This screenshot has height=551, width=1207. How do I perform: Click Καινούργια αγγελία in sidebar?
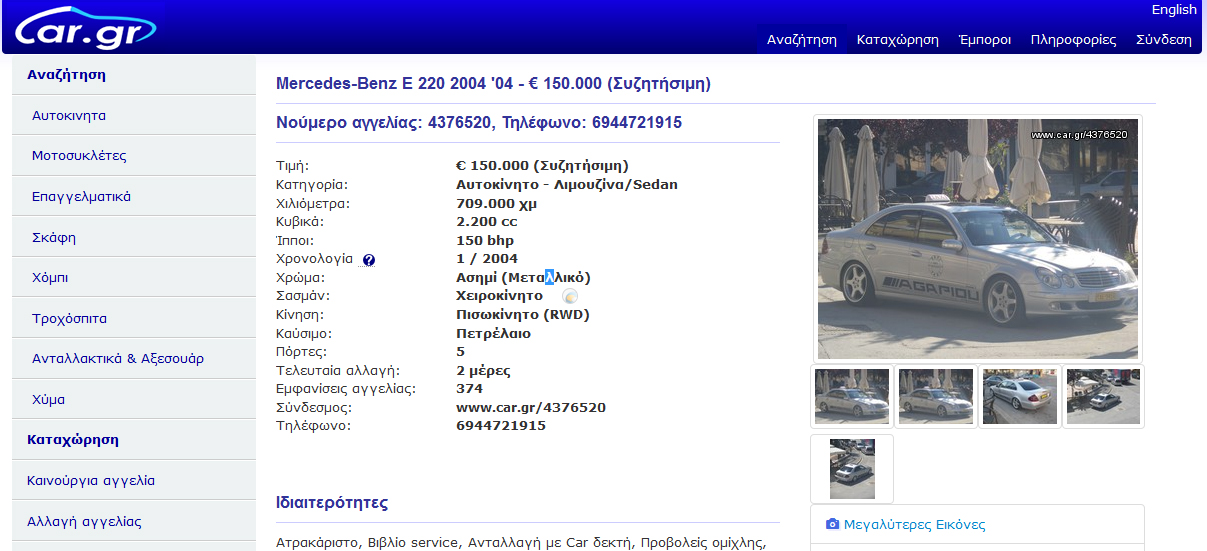pyautogui.click(x=91, y=480)
